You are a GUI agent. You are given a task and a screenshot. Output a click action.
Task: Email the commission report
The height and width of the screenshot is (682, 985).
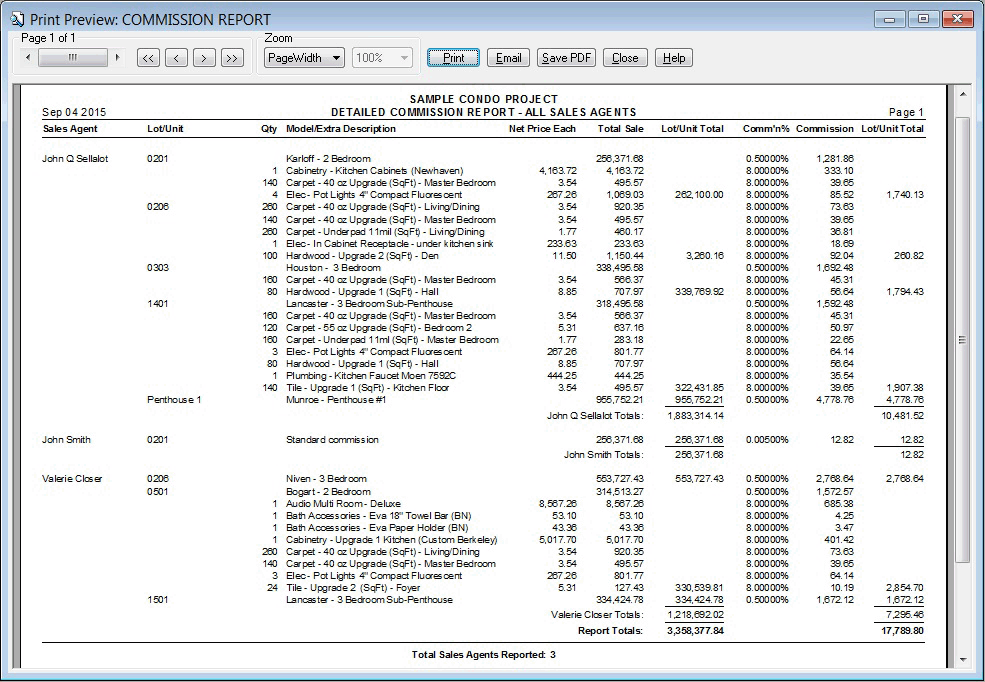[x=508, y=58]
